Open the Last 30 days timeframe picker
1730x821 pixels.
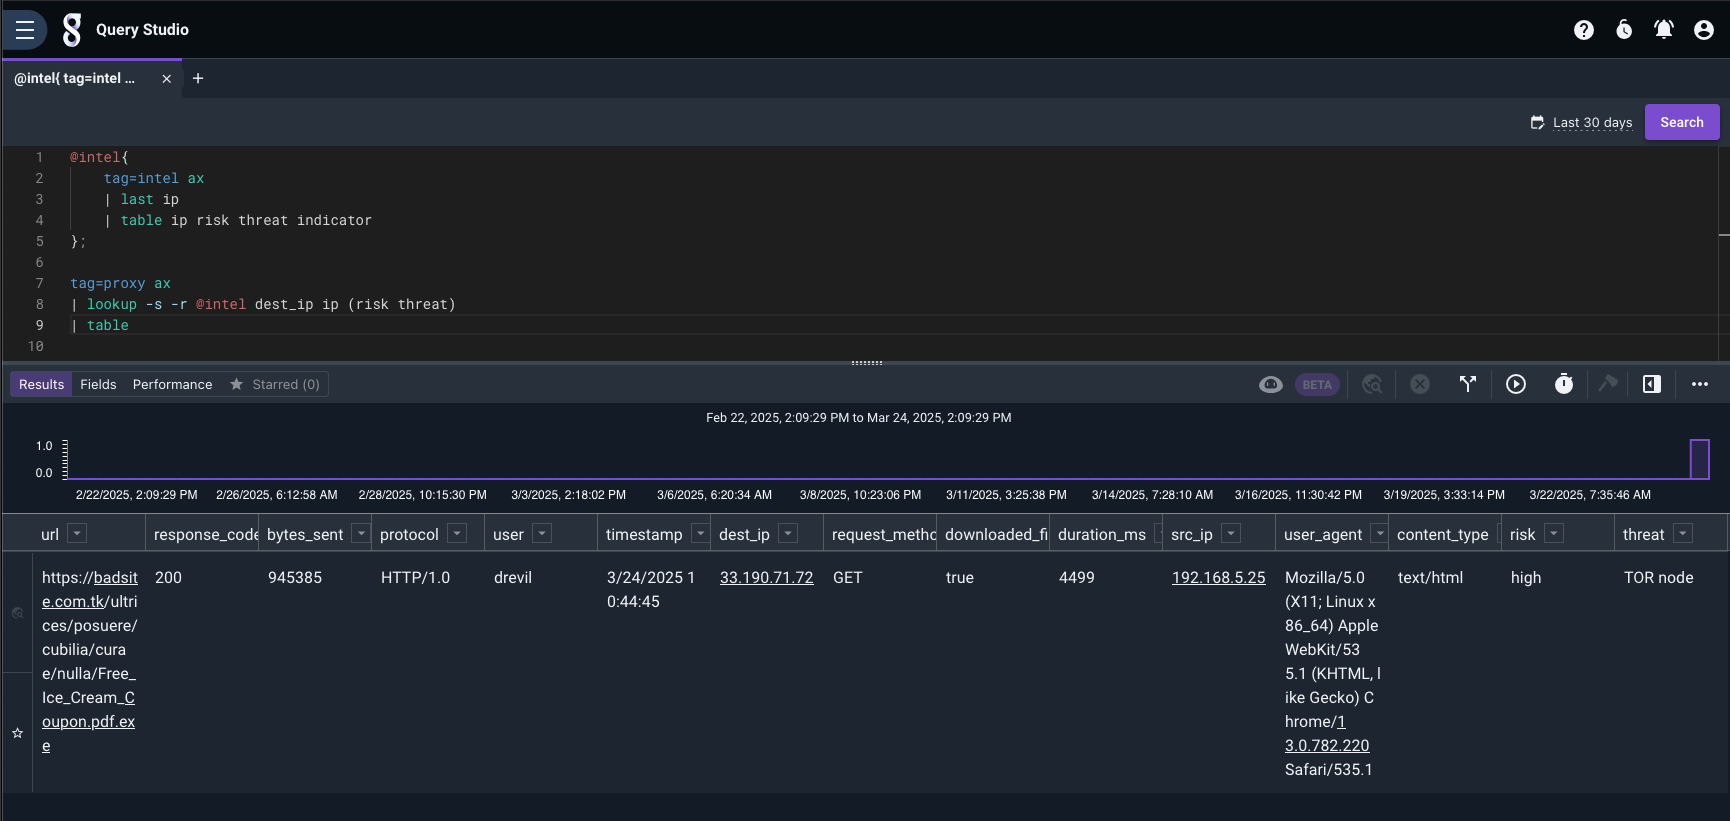pyautogui.click(x=1592, y=122)
